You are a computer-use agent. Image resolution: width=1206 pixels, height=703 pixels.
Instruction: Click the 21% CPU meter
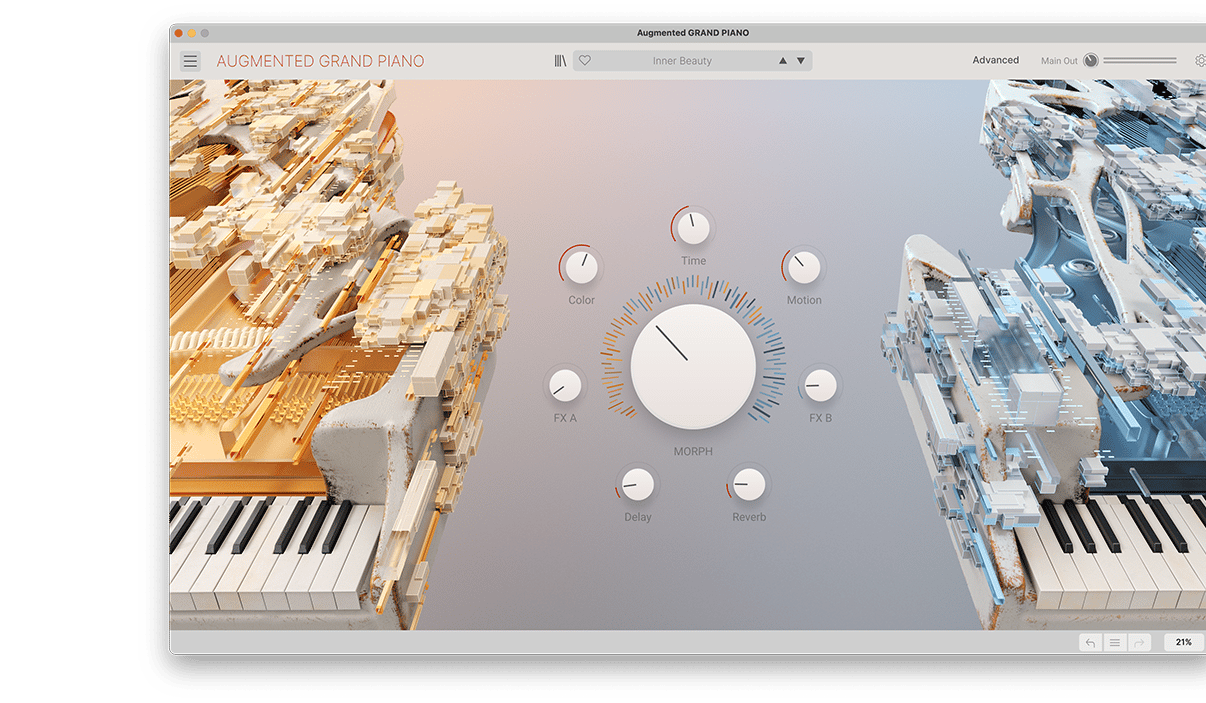click(1184, 642)
